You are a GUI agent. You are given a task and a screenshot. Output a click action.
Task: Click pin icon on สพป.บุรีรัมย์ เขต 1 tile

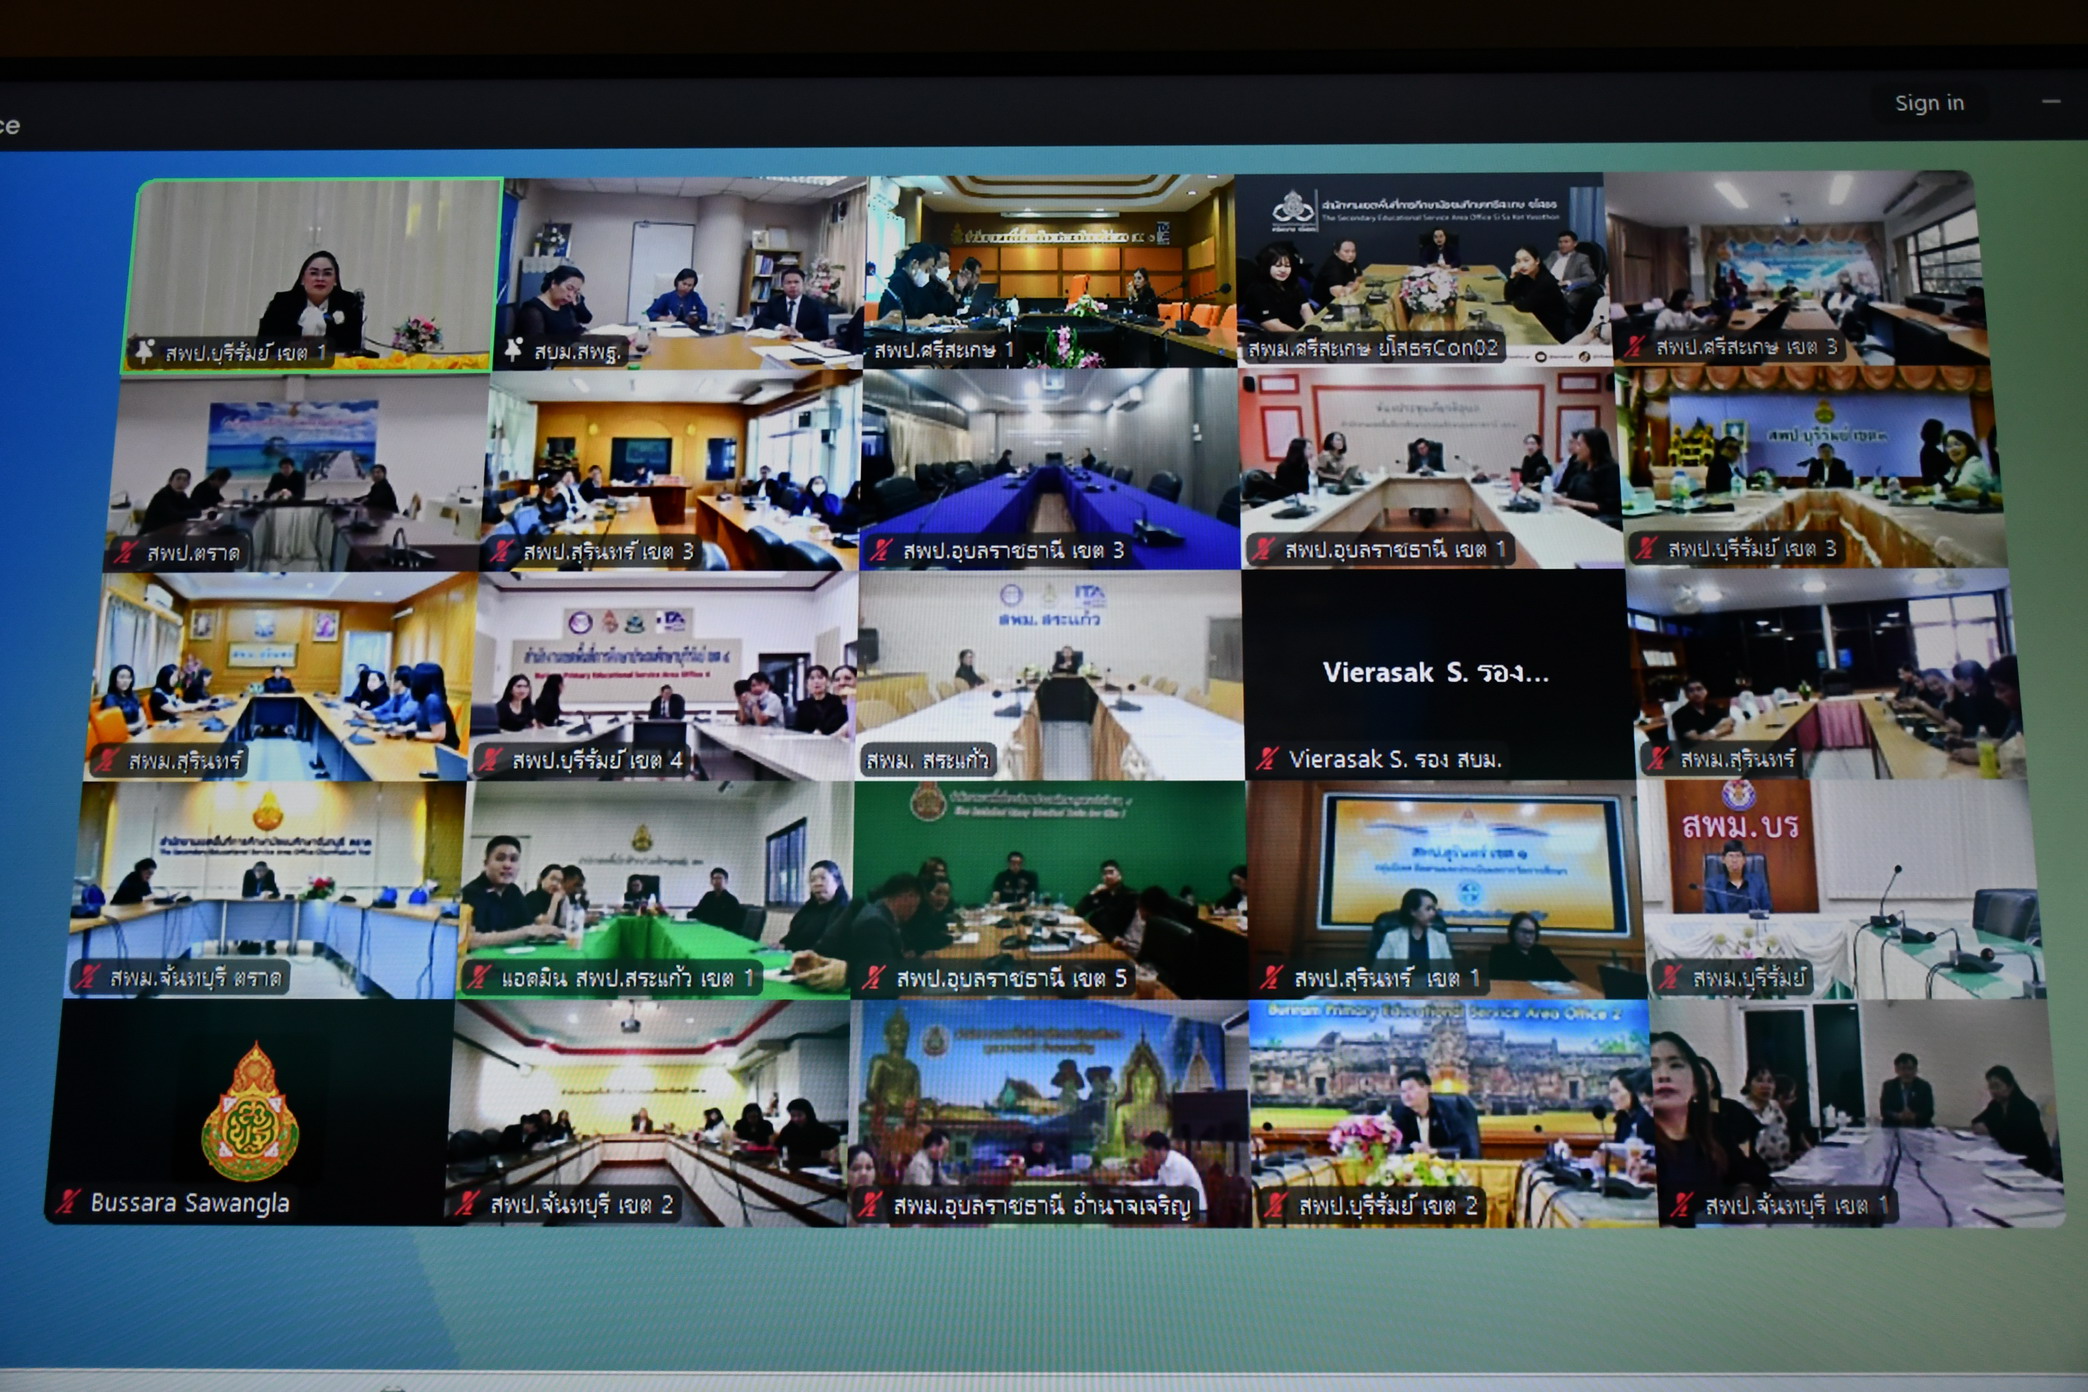[x=145, y=351]
